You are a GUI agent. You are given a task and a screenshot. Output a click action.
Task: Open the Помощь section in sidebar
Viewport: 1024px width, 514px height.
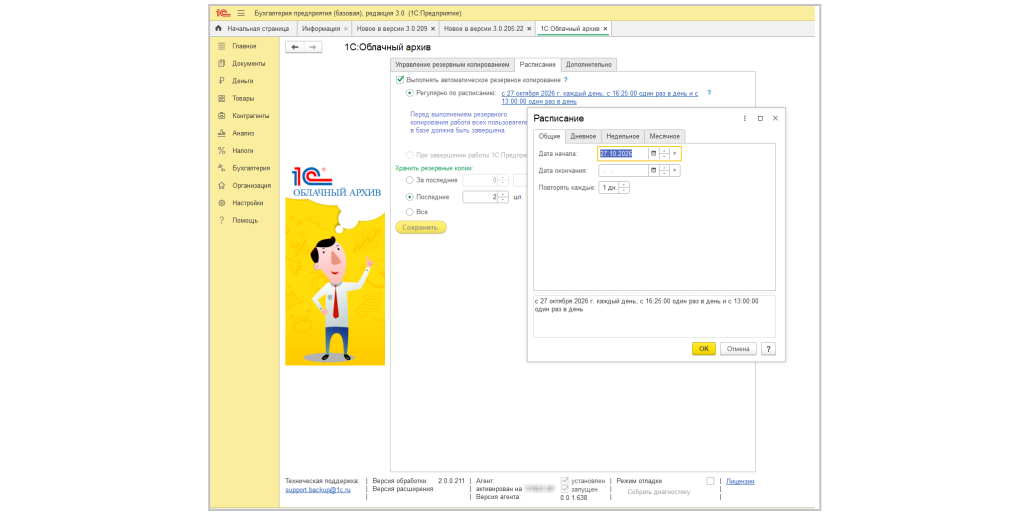(245, 221)
